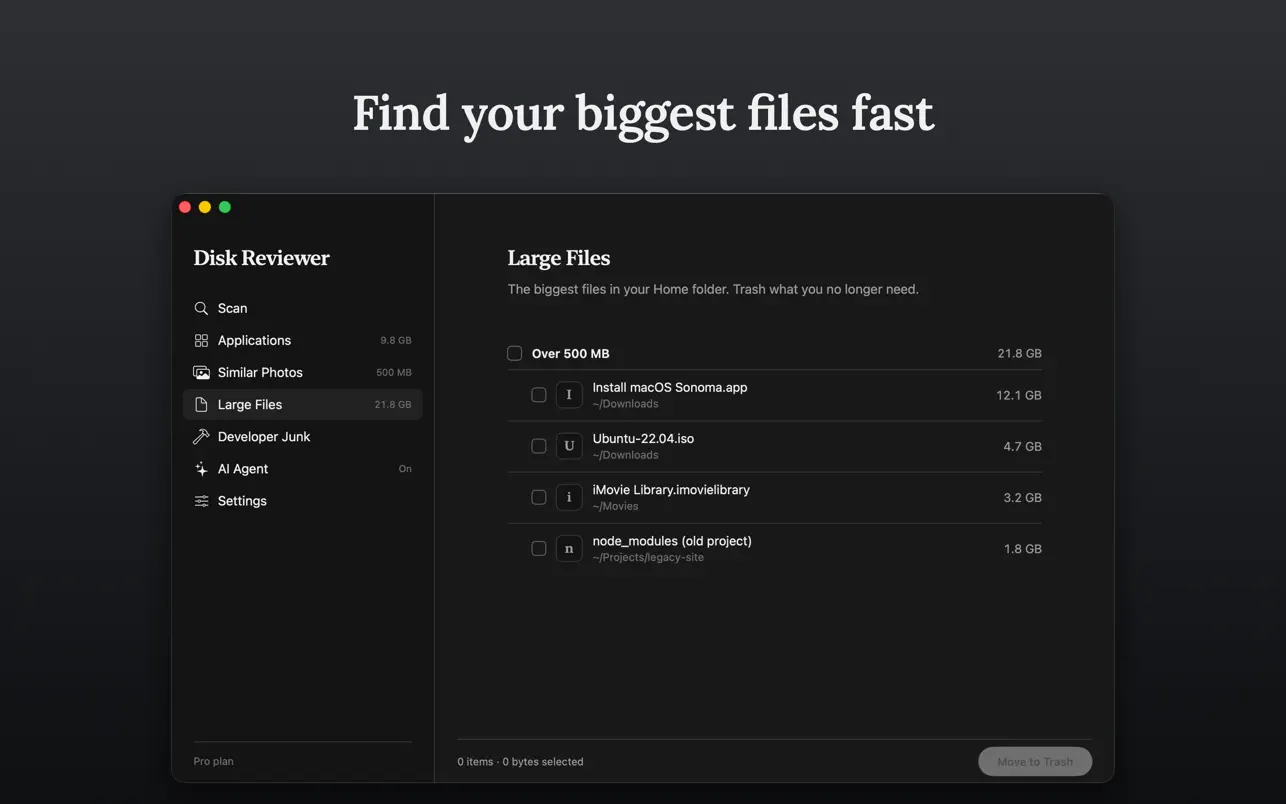Click the iMovie Library.imovielibrary file name
Screen dimensions: 1286x804
(x=671, y=489)
